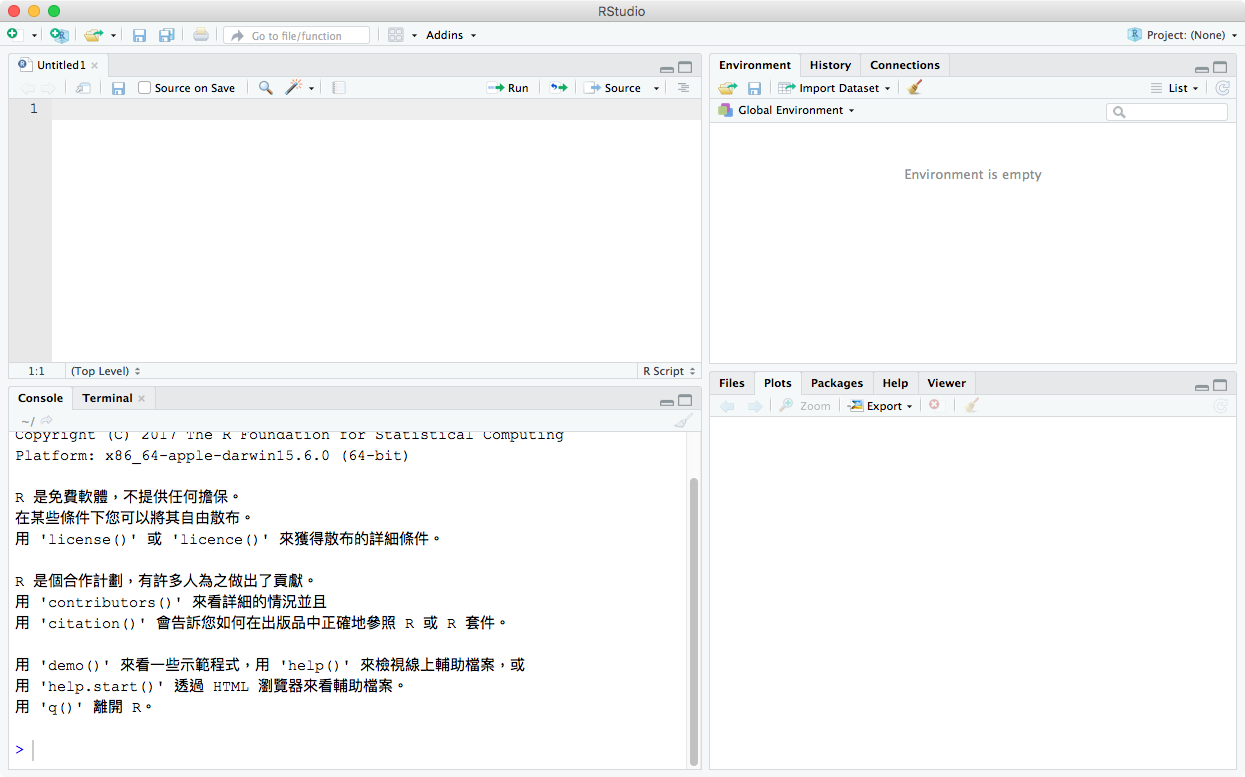This screenshot has height=777, width=1245.
Task: Switch to the Packages tab
Action: click(836, 383)
